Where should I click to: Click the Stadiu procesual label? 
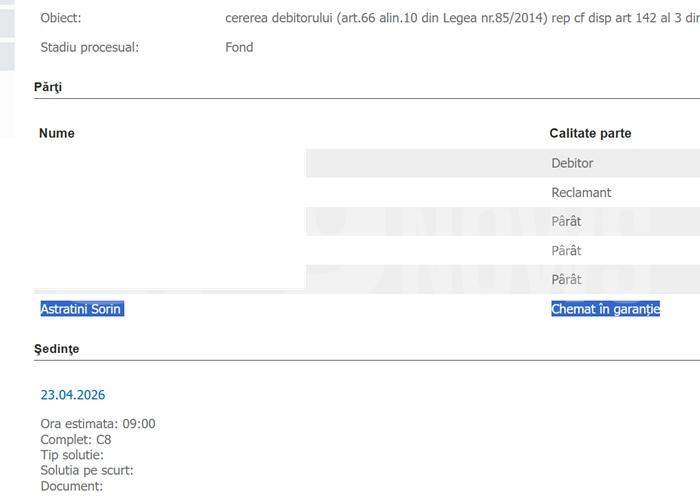90,47
